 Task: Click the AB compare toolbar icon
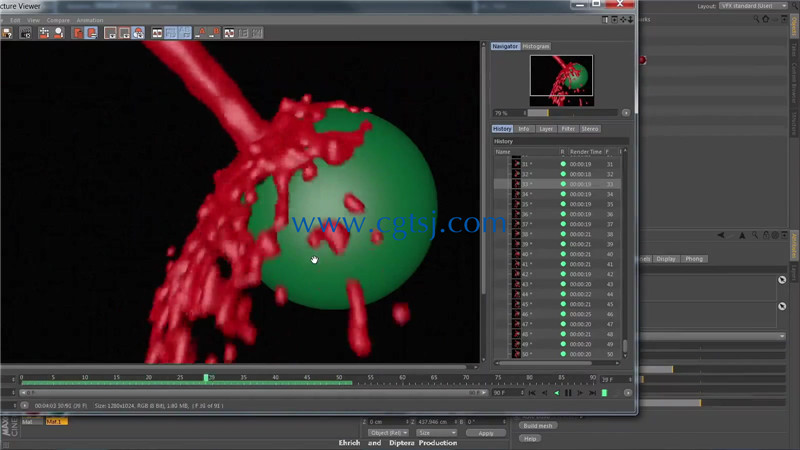[x=157, y=33]
